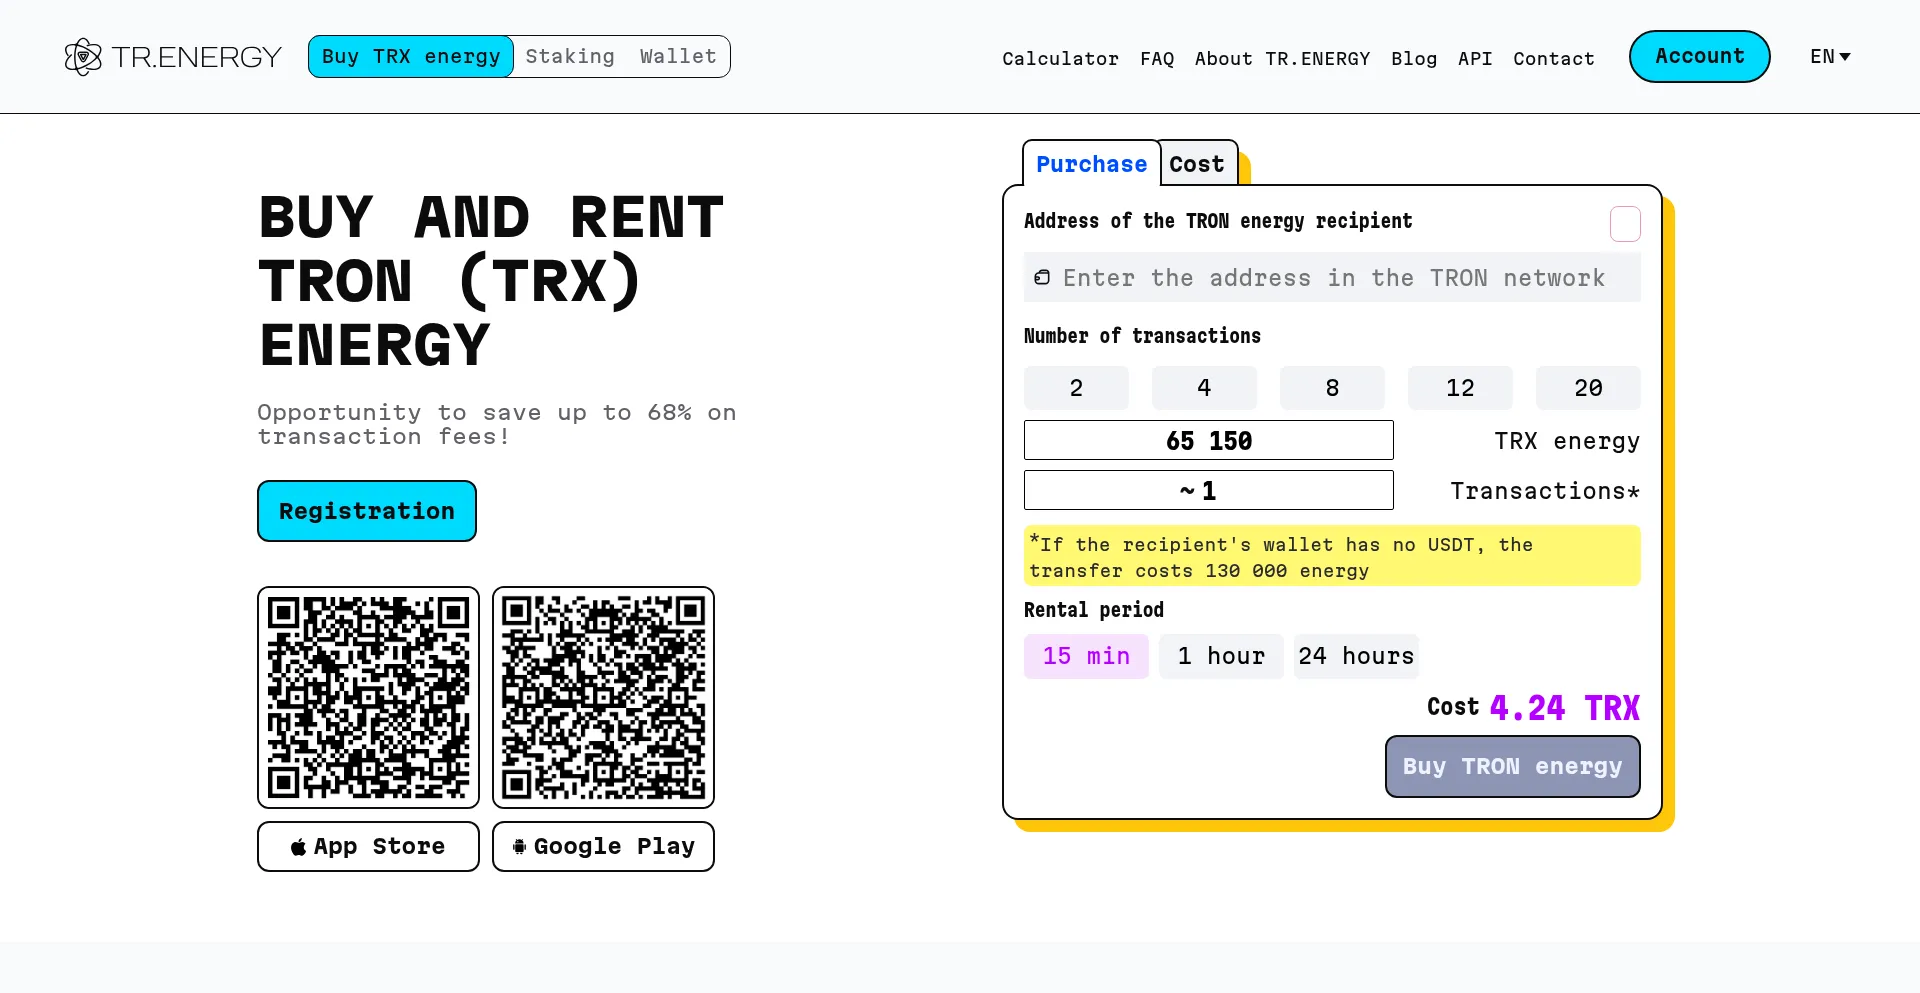Image resolution: width=1920 pixels, height=993 pixels.
Task: Open the Calculator link
Action: (1060, 59)
